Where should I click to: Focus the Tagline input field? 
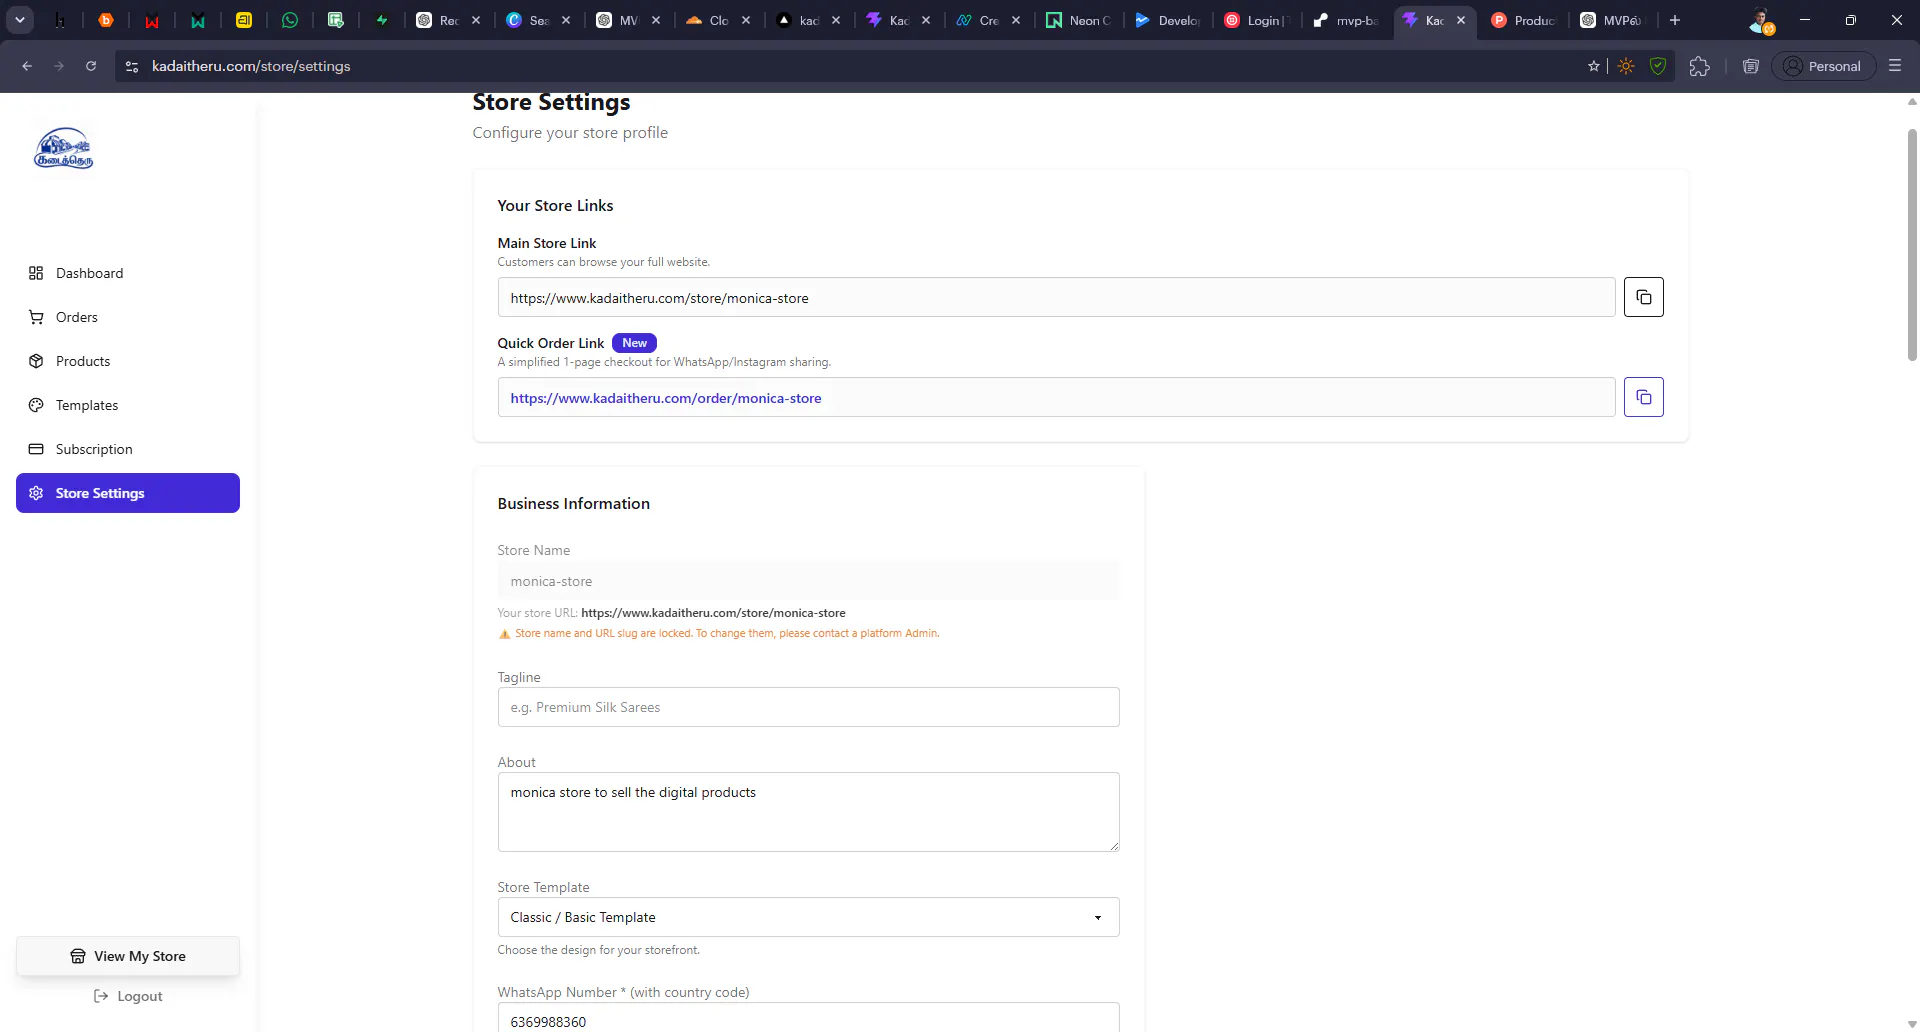tap(808, 707)
